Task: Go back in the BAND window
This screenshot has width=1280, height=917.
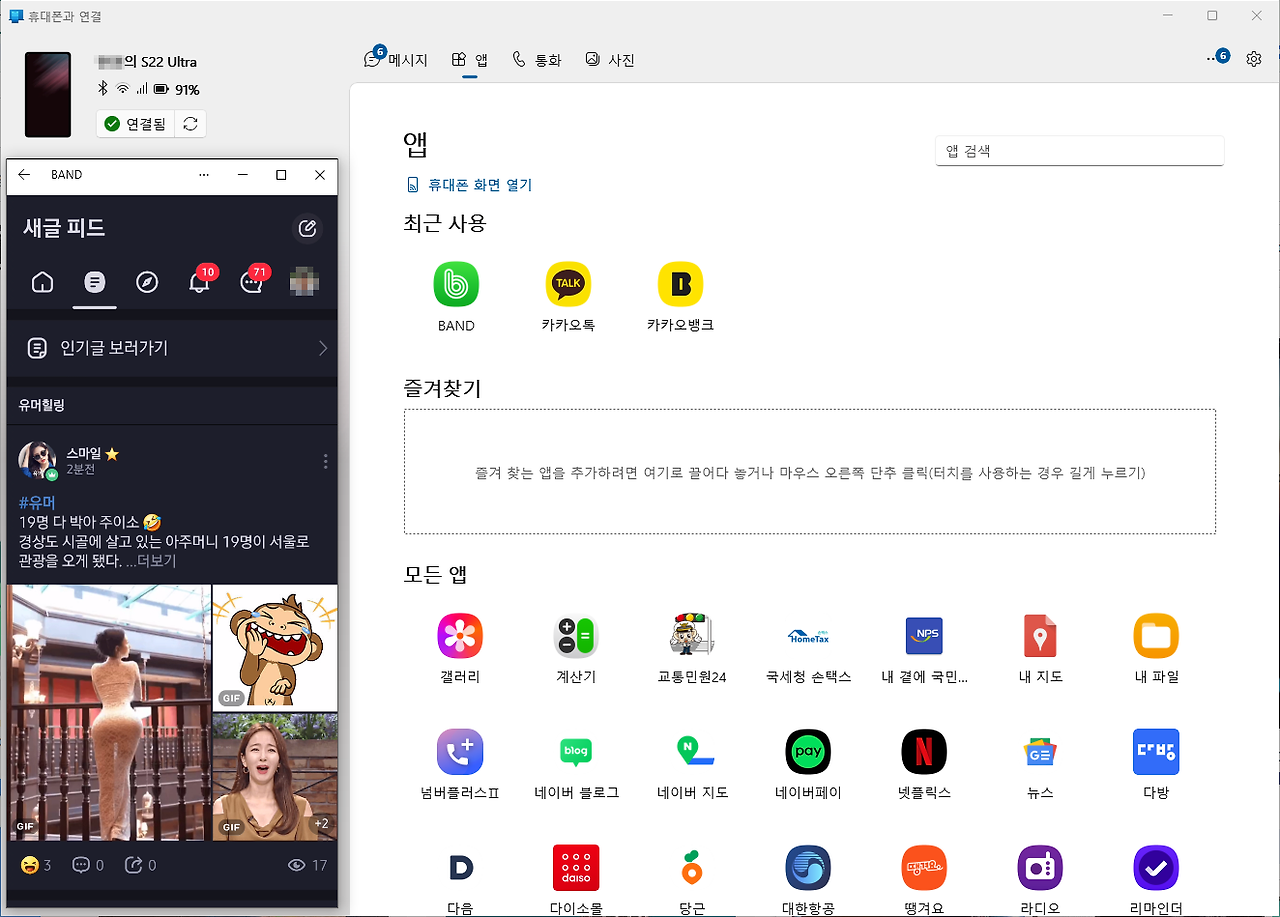Action: tap(25, 174)
